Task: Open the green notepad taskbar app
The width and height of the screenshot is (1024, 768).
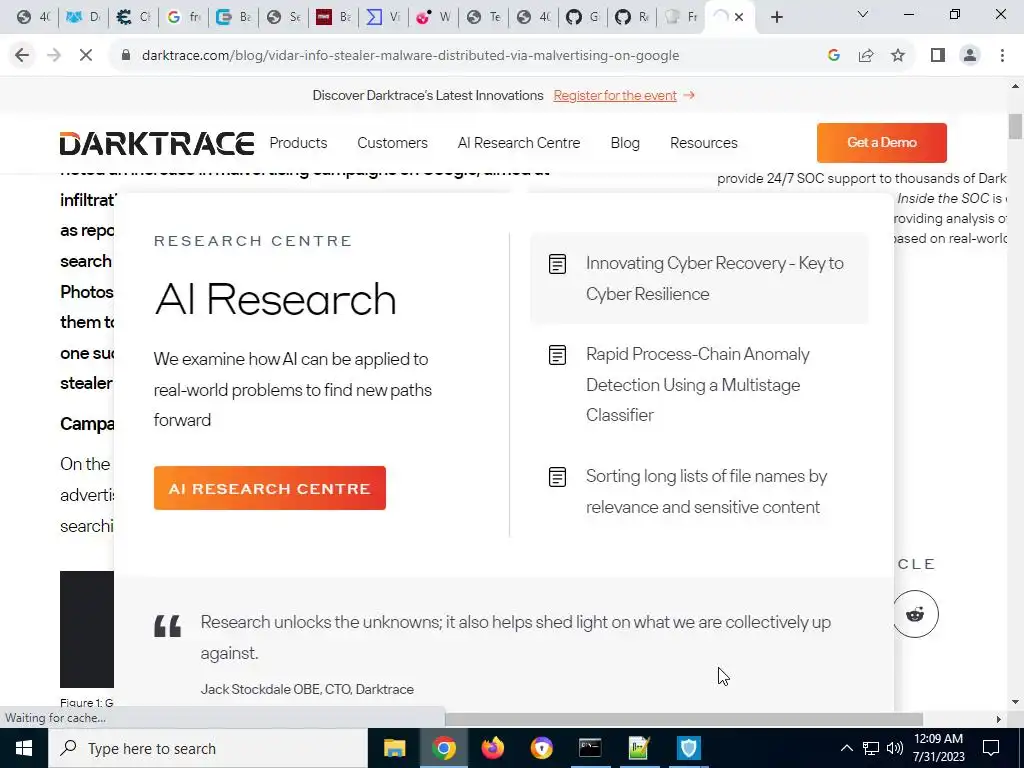Action: 639,748
